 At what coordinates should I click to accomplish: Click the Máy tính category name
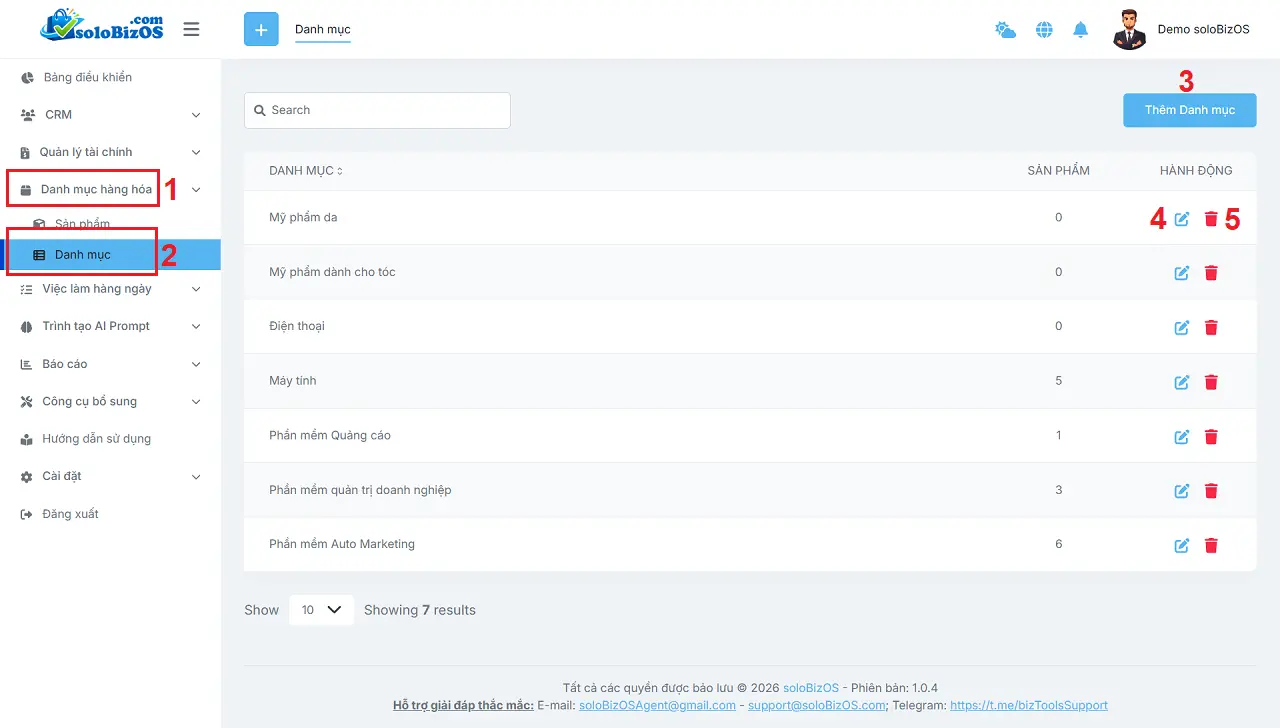click(x=292, y=381)
